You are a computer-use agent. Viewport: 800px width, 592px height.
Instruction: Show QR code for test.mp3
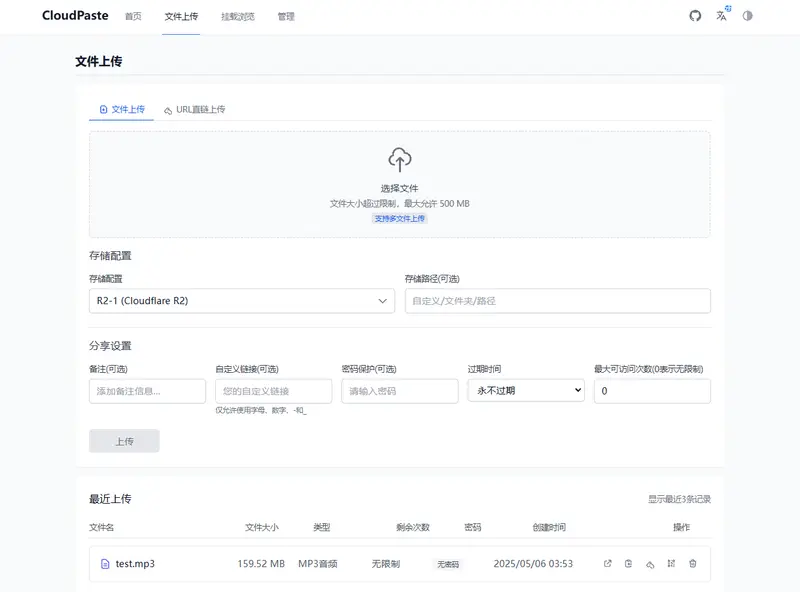tap(671, 564)
